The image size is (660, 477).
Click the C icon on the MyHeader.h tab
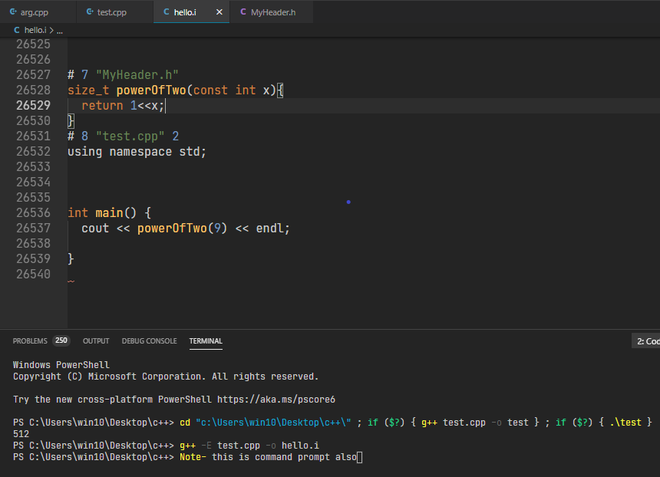tap(241, 13)
